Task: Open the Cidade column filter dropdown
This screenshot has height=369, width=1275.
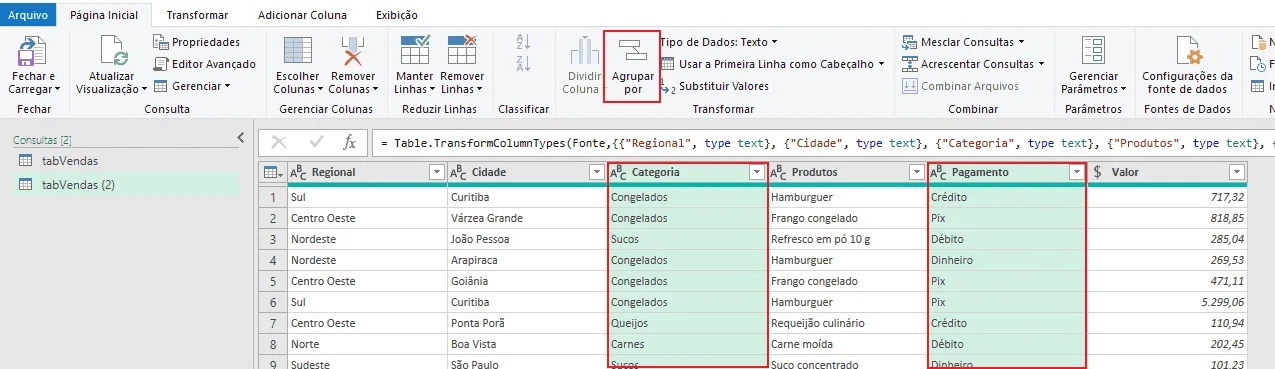Action: tap(596, 172)
